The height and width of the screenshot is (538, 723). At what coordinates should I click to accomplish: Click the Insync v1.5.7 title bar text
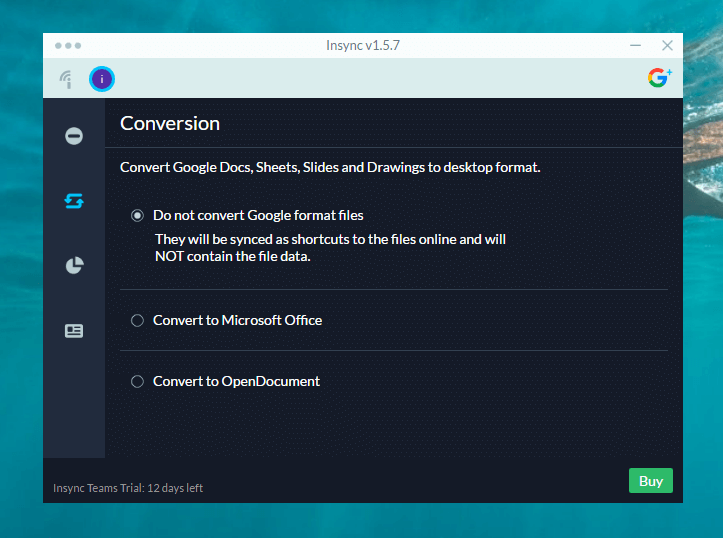pos(362,46)
